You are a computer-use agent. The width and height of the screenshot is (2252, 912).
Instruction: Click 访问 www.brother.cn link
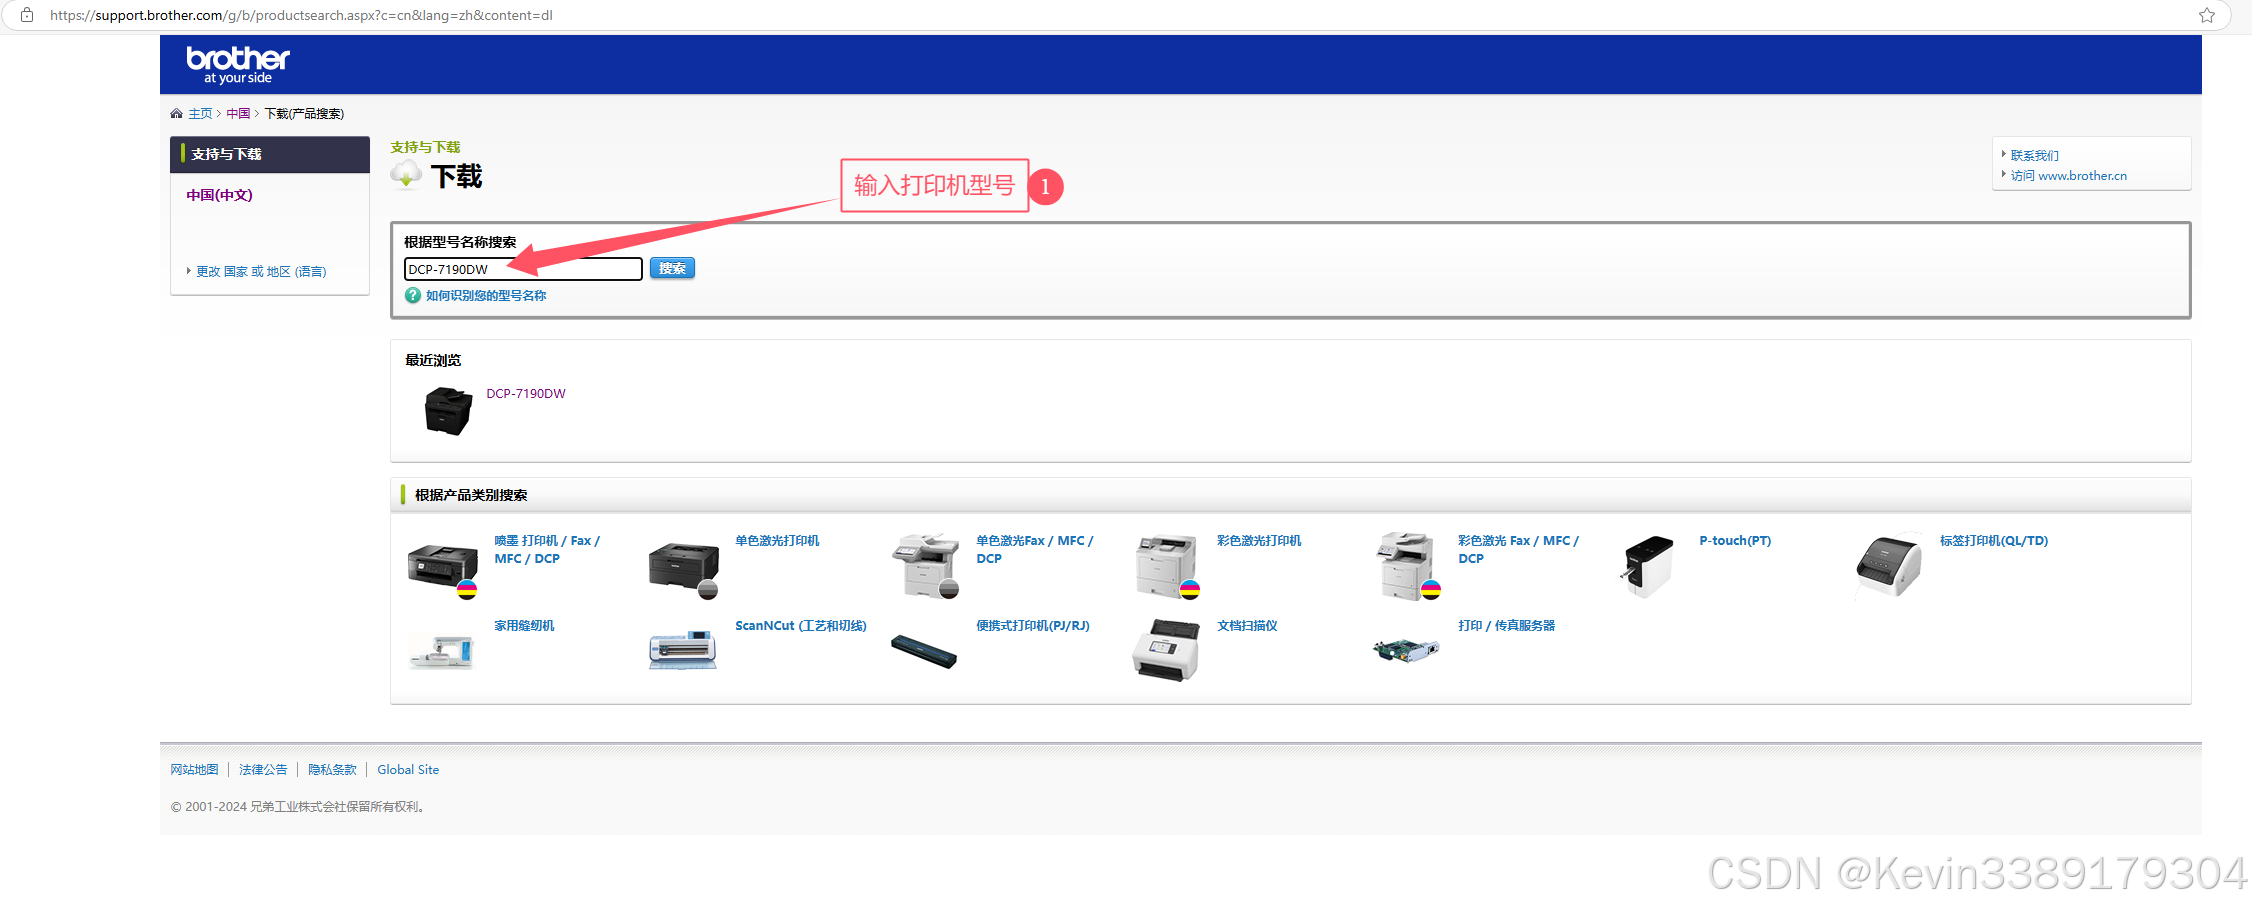2068,176
